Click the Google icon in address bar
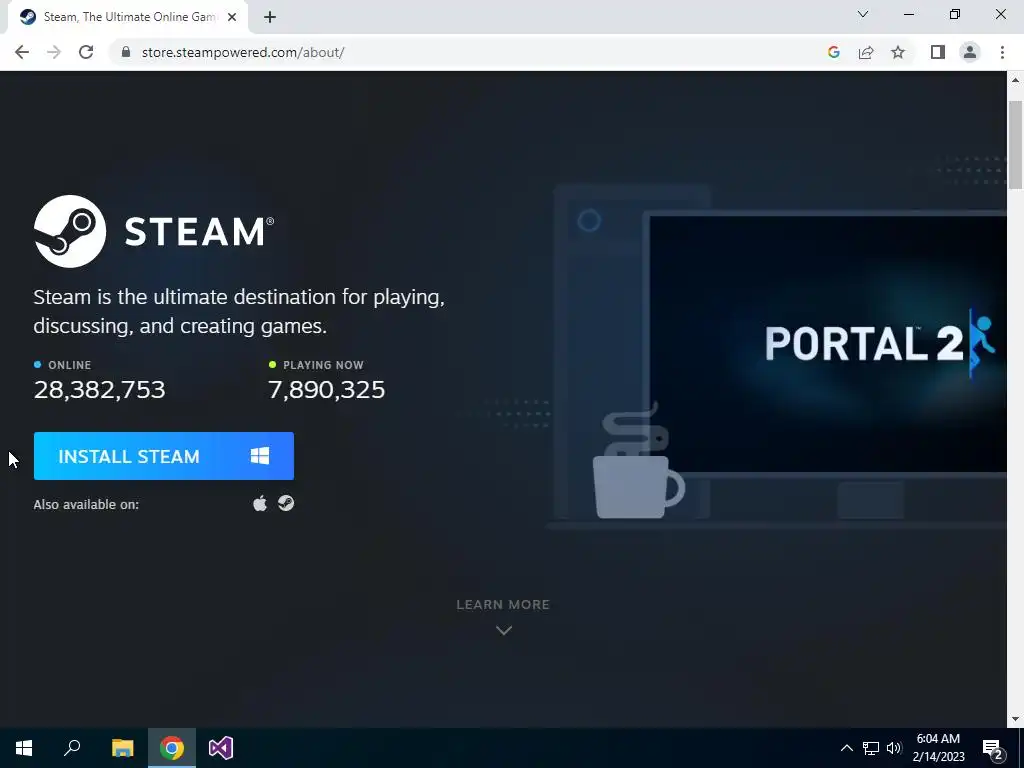This screenshot has height=768, width=1024. point(833,52)
